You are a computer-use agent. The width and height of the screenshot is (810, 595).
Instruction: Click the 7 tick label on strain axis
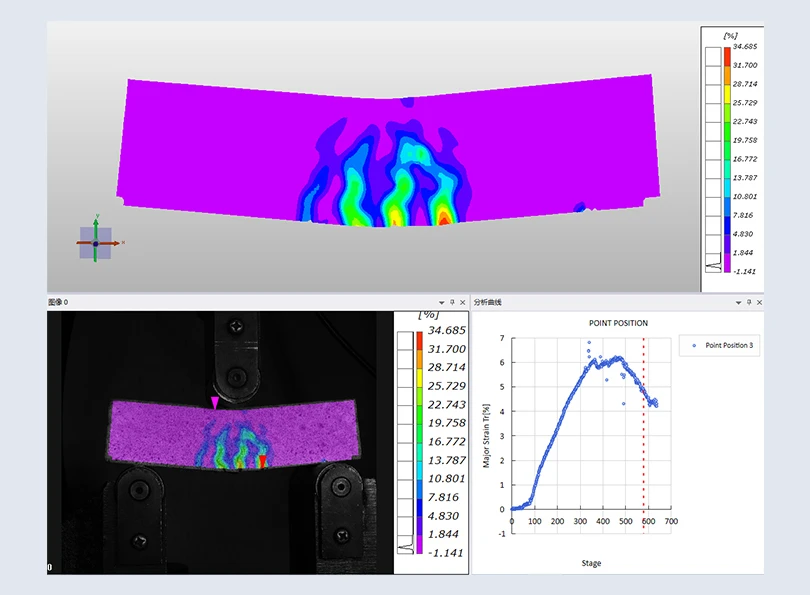coord(502,338)
